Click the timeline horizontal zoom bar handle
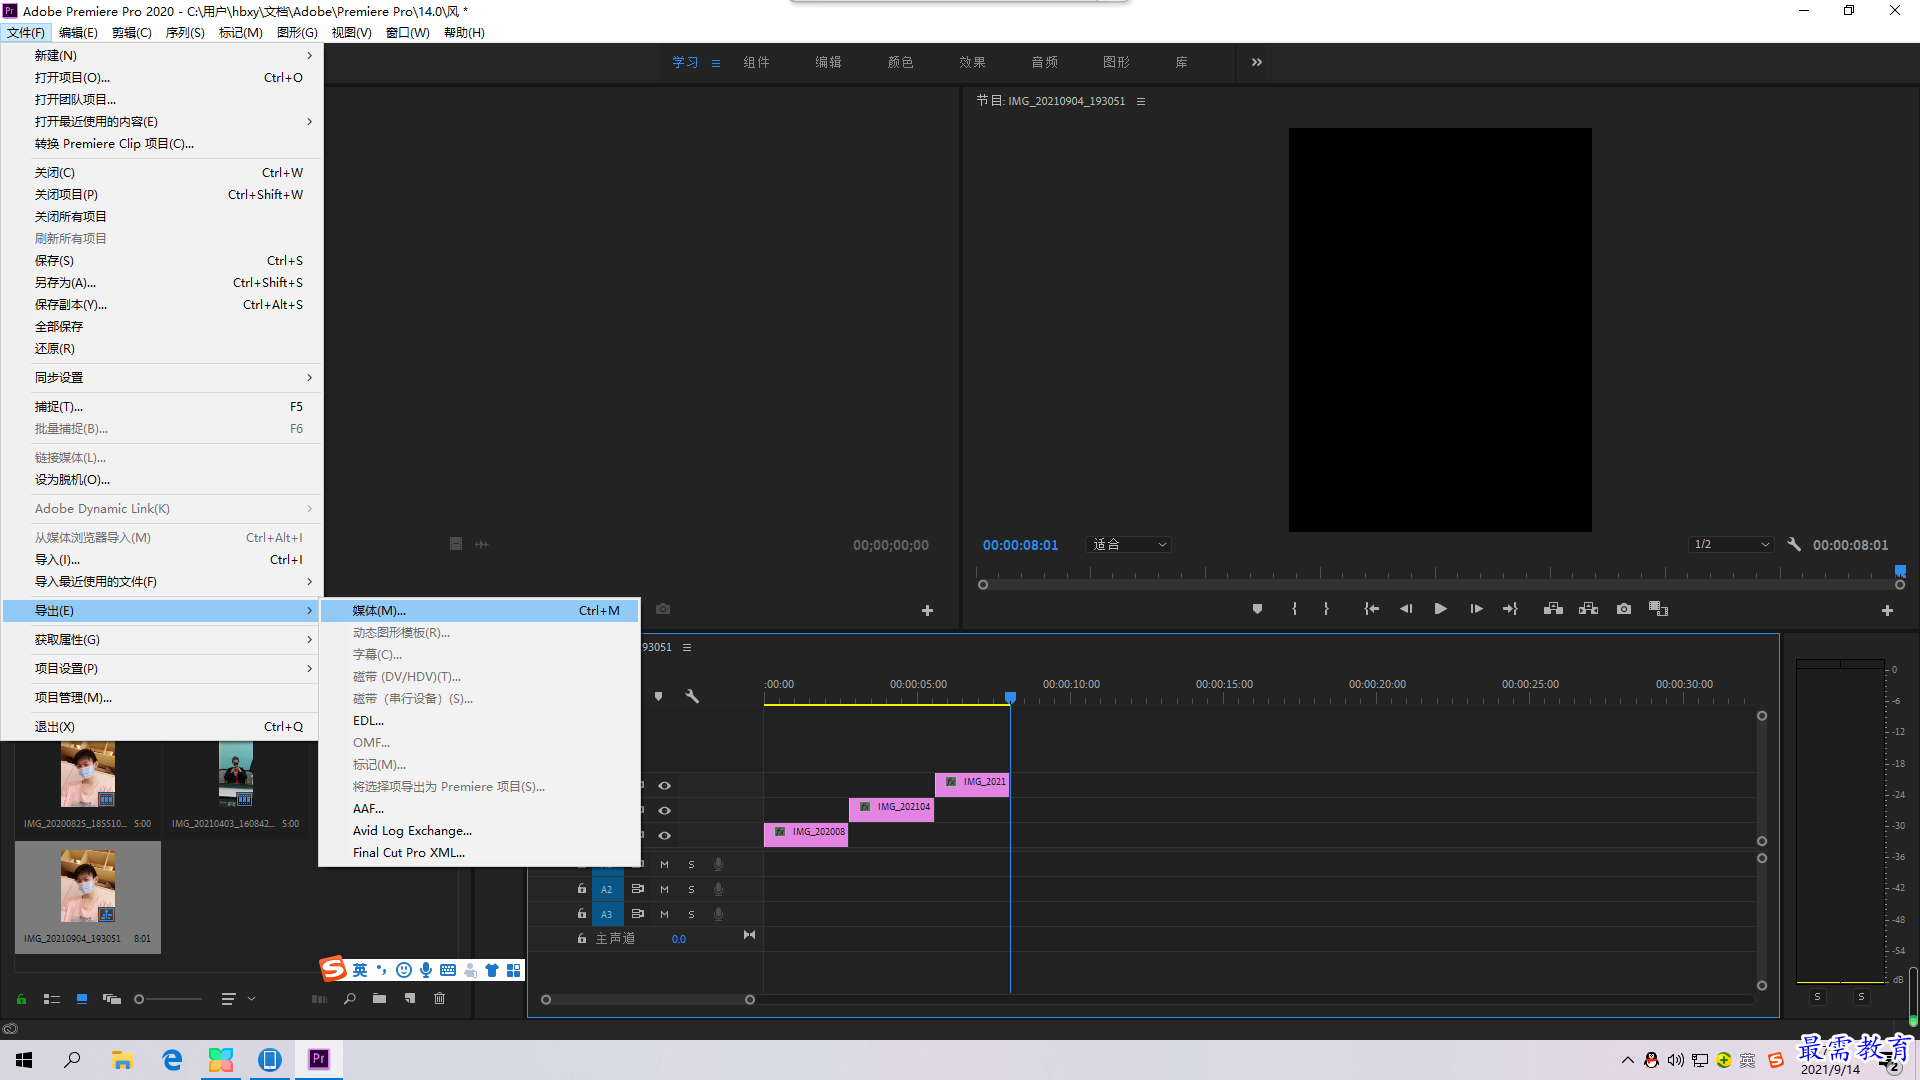Image resolution: width=1920 pixels, height=1080 pixels. [x=750, y=1000]
